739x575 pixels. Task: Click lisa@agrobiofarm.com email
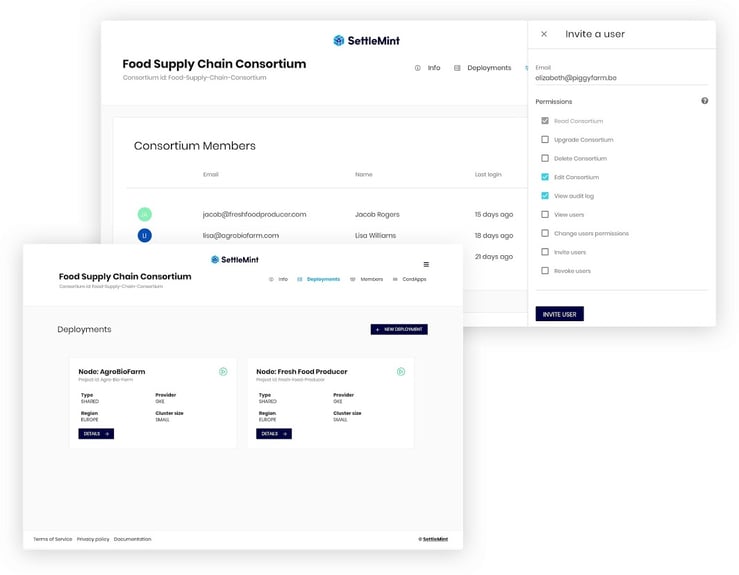click(x=241, y=235)
